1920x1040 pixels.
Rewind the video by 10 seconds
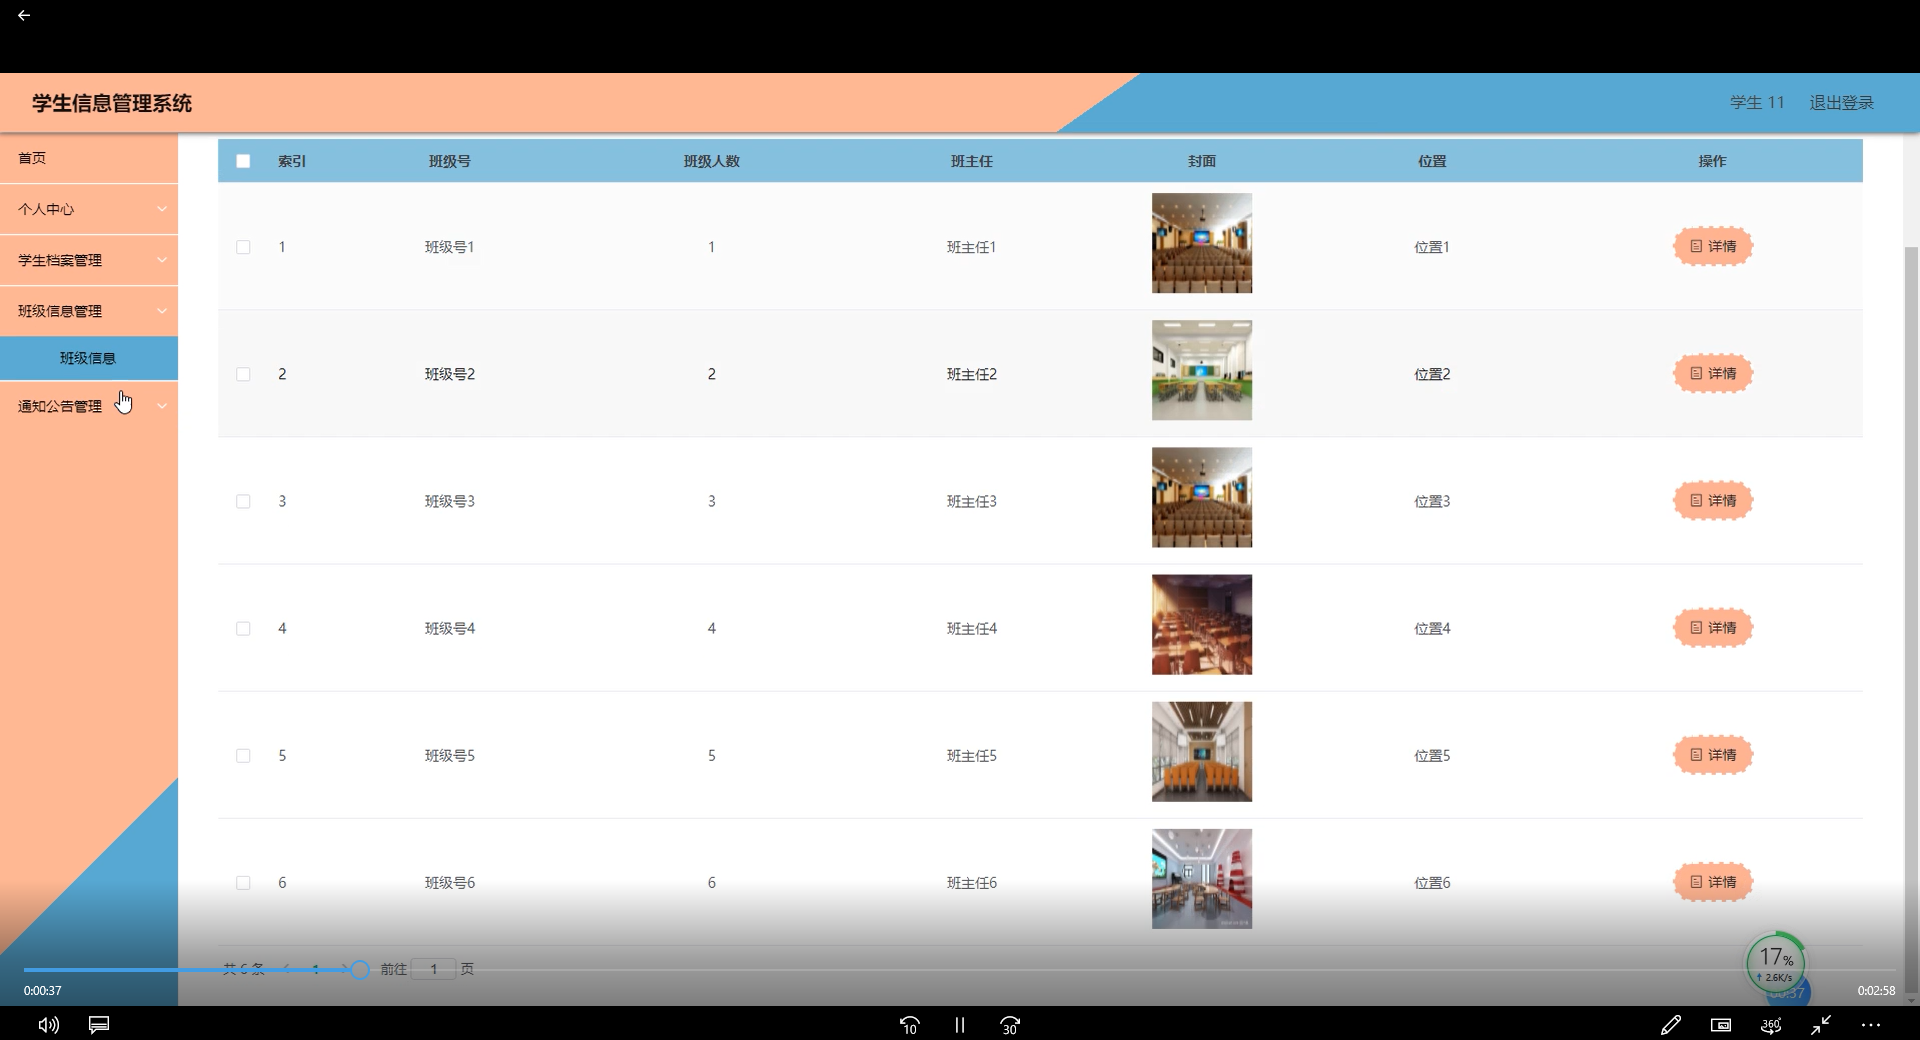tap(909, 1025)
